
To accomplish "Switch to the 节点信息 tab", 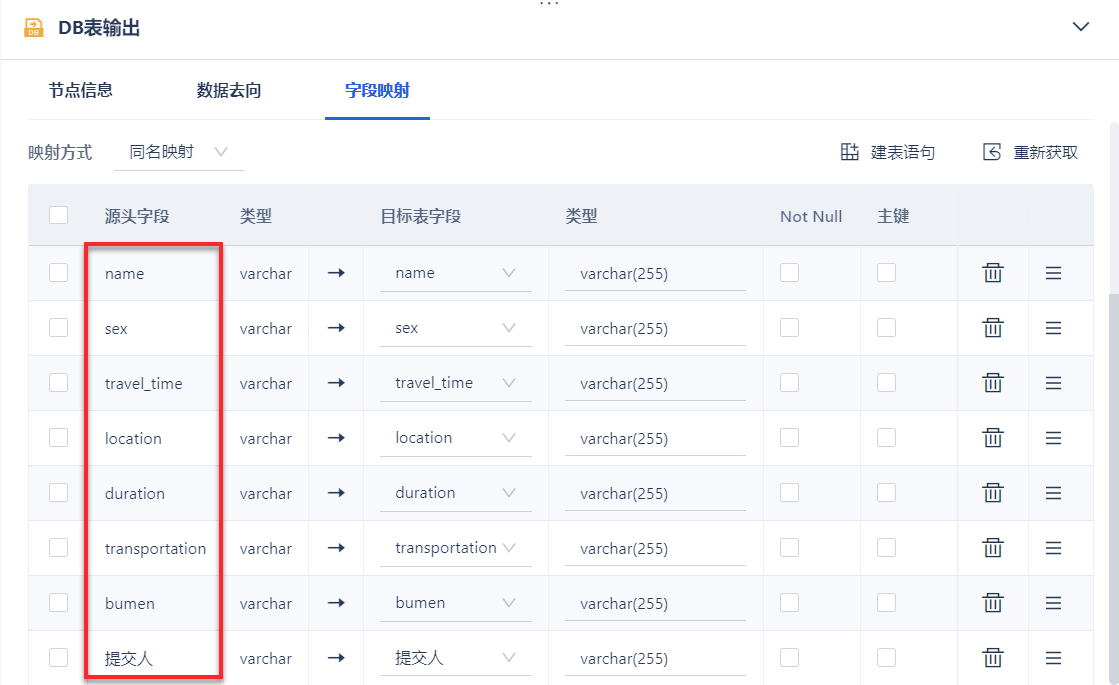I will [x=81, y=91].
